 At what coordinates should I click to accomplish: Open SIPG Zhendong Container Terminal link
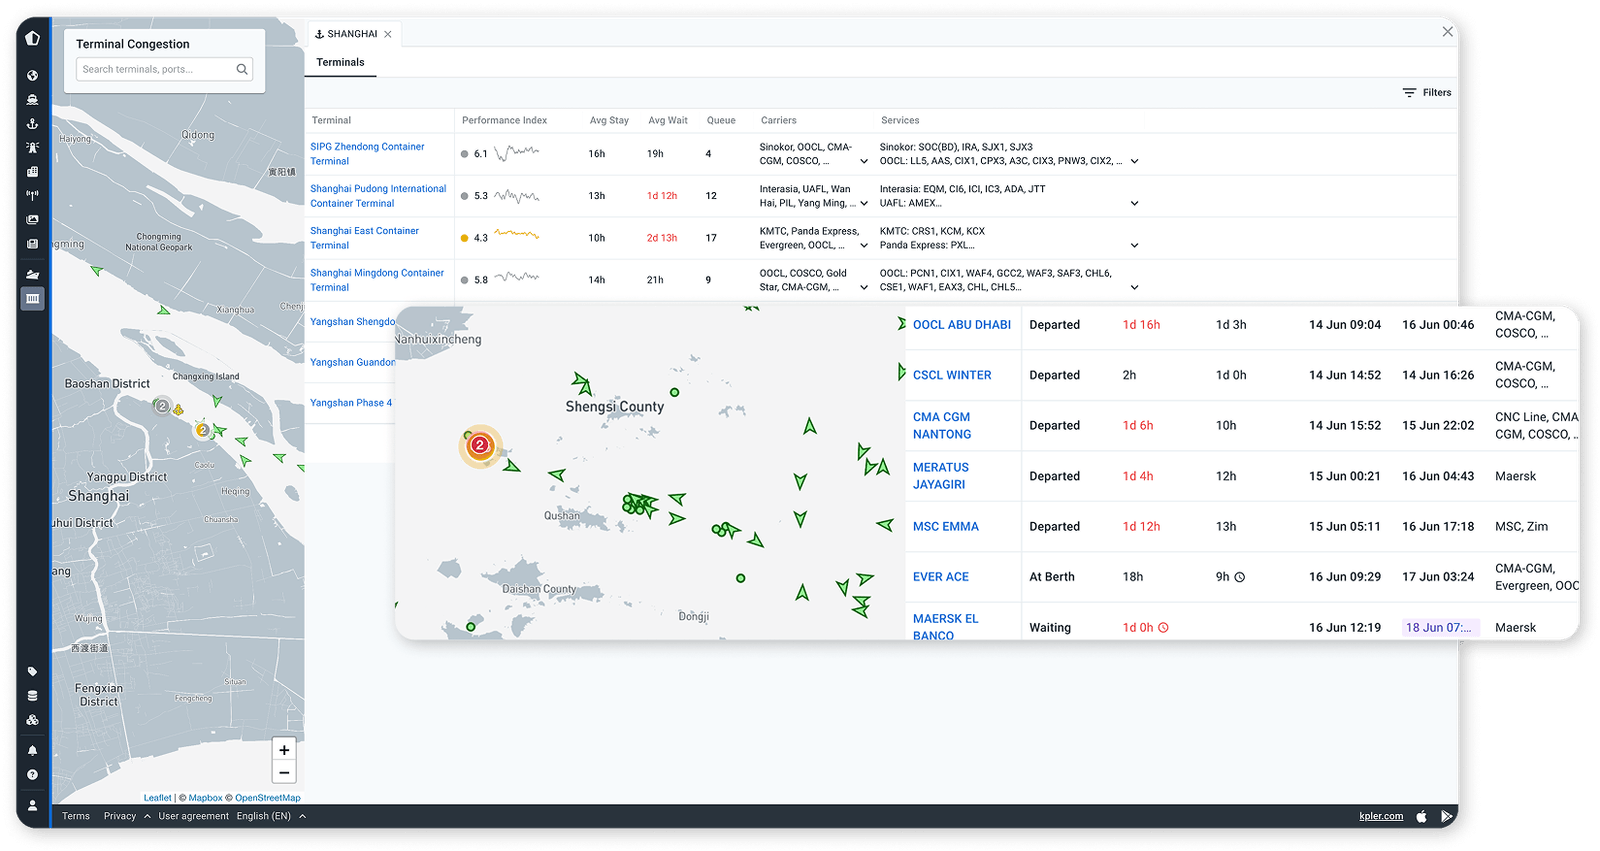coord(367,154)
